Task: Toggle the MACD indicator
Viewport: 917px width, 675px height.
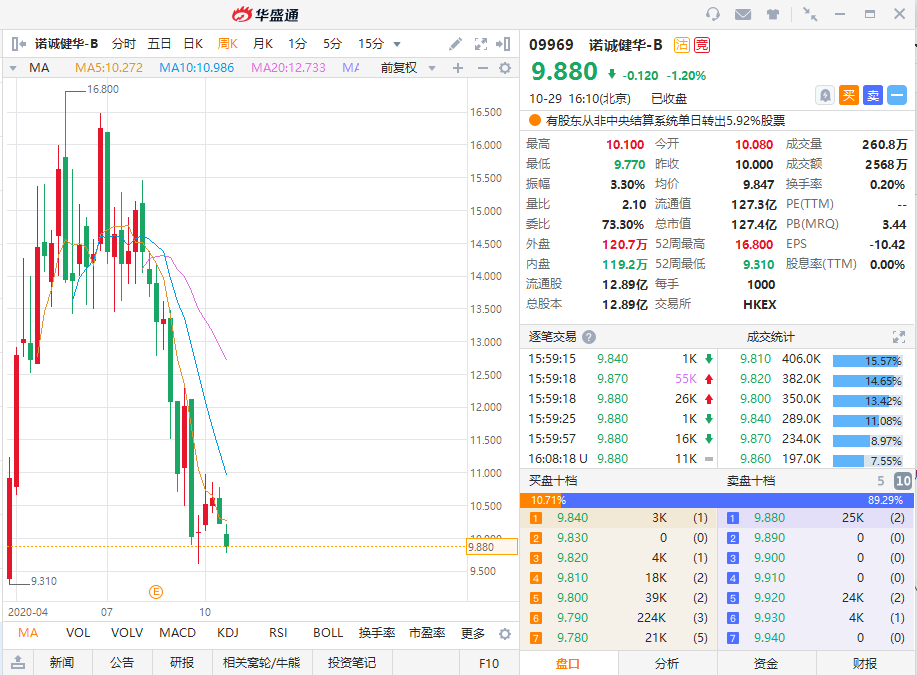Action: [x=177, y=633]
